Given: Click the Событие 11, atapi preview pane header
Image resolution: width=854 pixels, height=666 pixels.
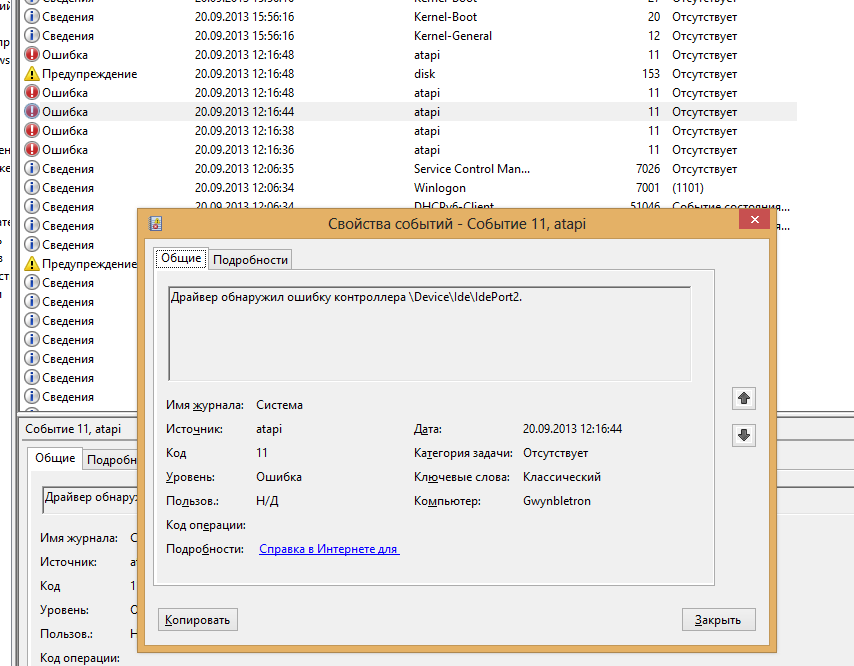Looking at the screenshot, I should coord(73,429).
